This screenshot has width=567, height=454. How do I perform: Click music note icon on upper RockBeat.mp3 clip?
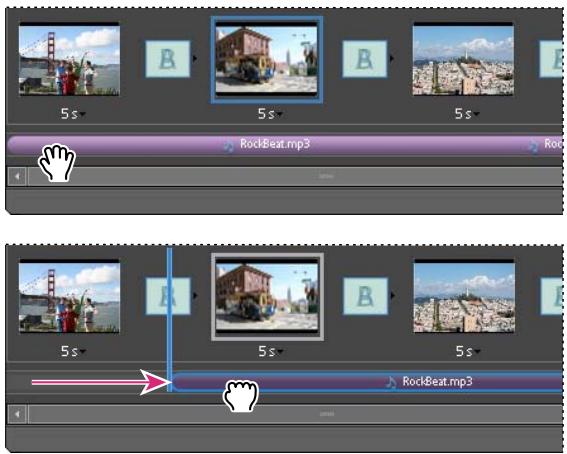[229, 146]
